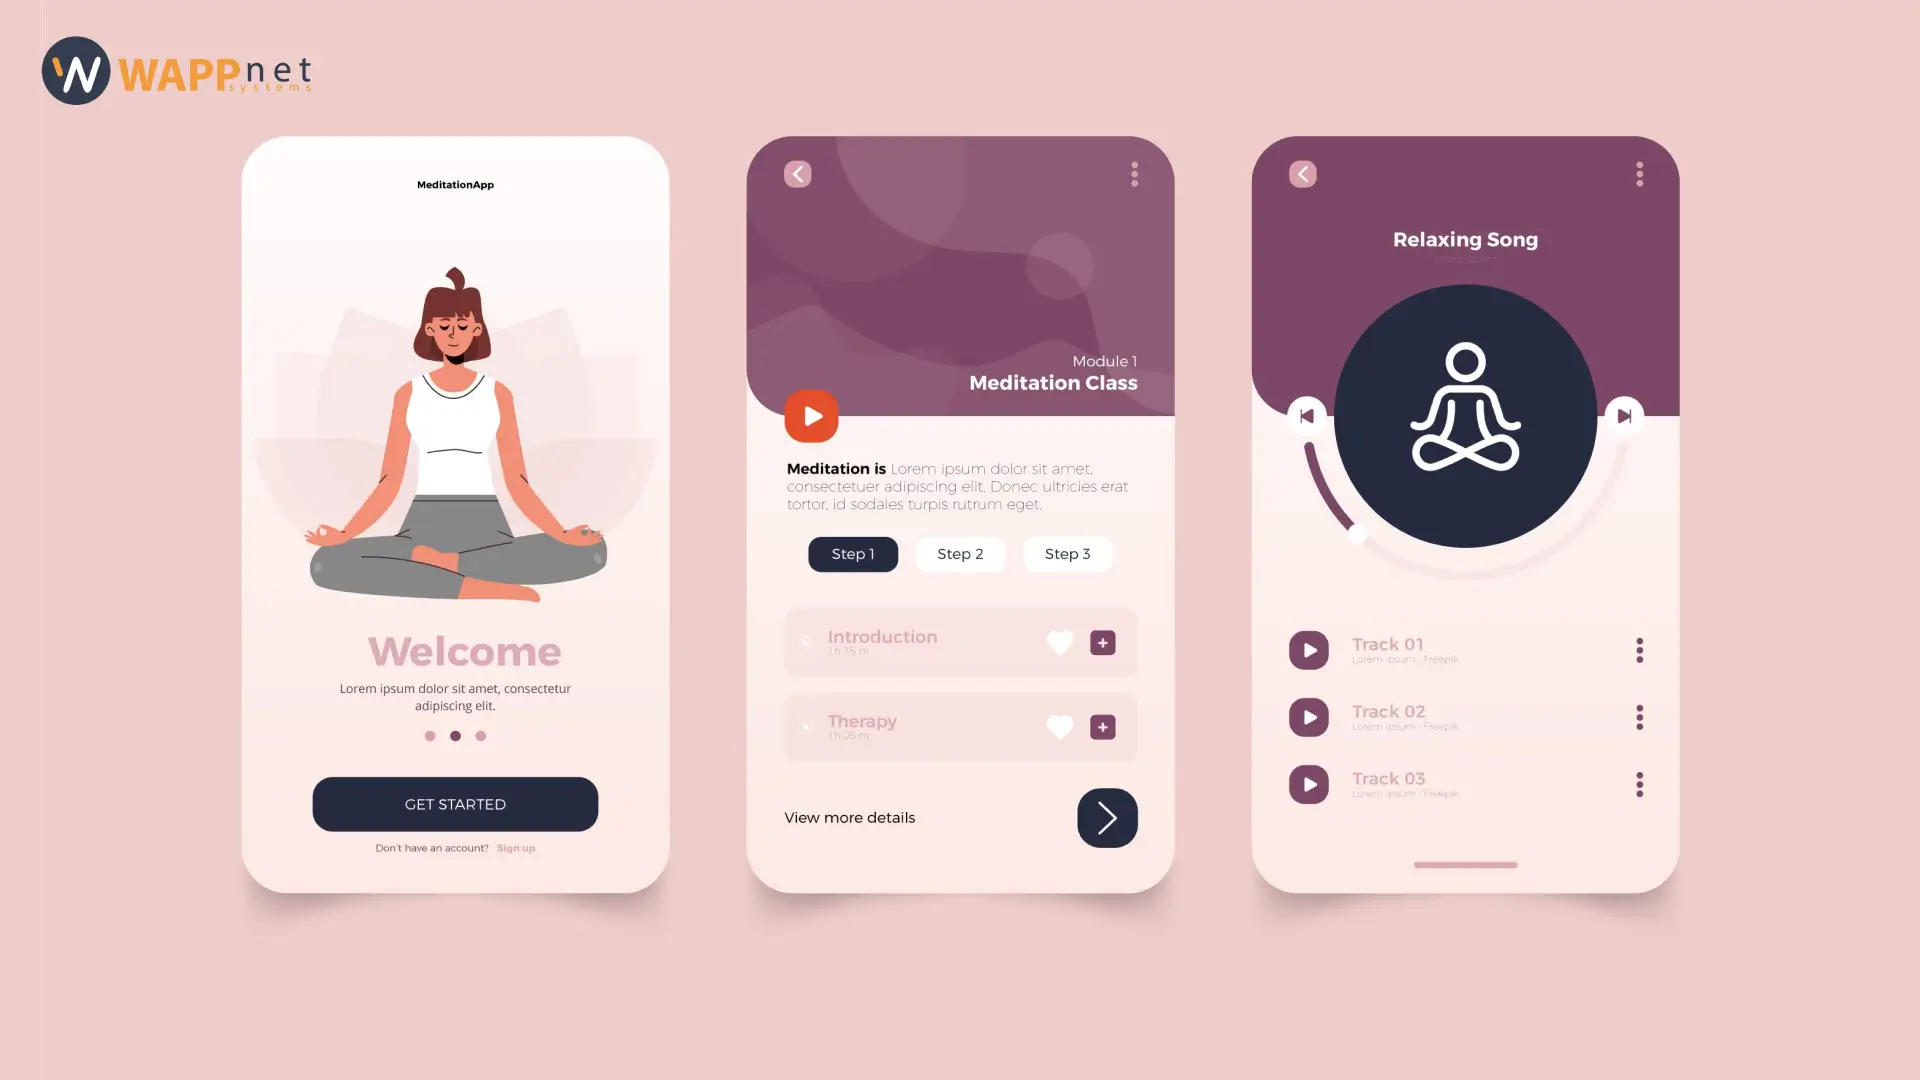Click the back navigation arrow icon
1920x1080 pixels.
click(x=798, y=173)
